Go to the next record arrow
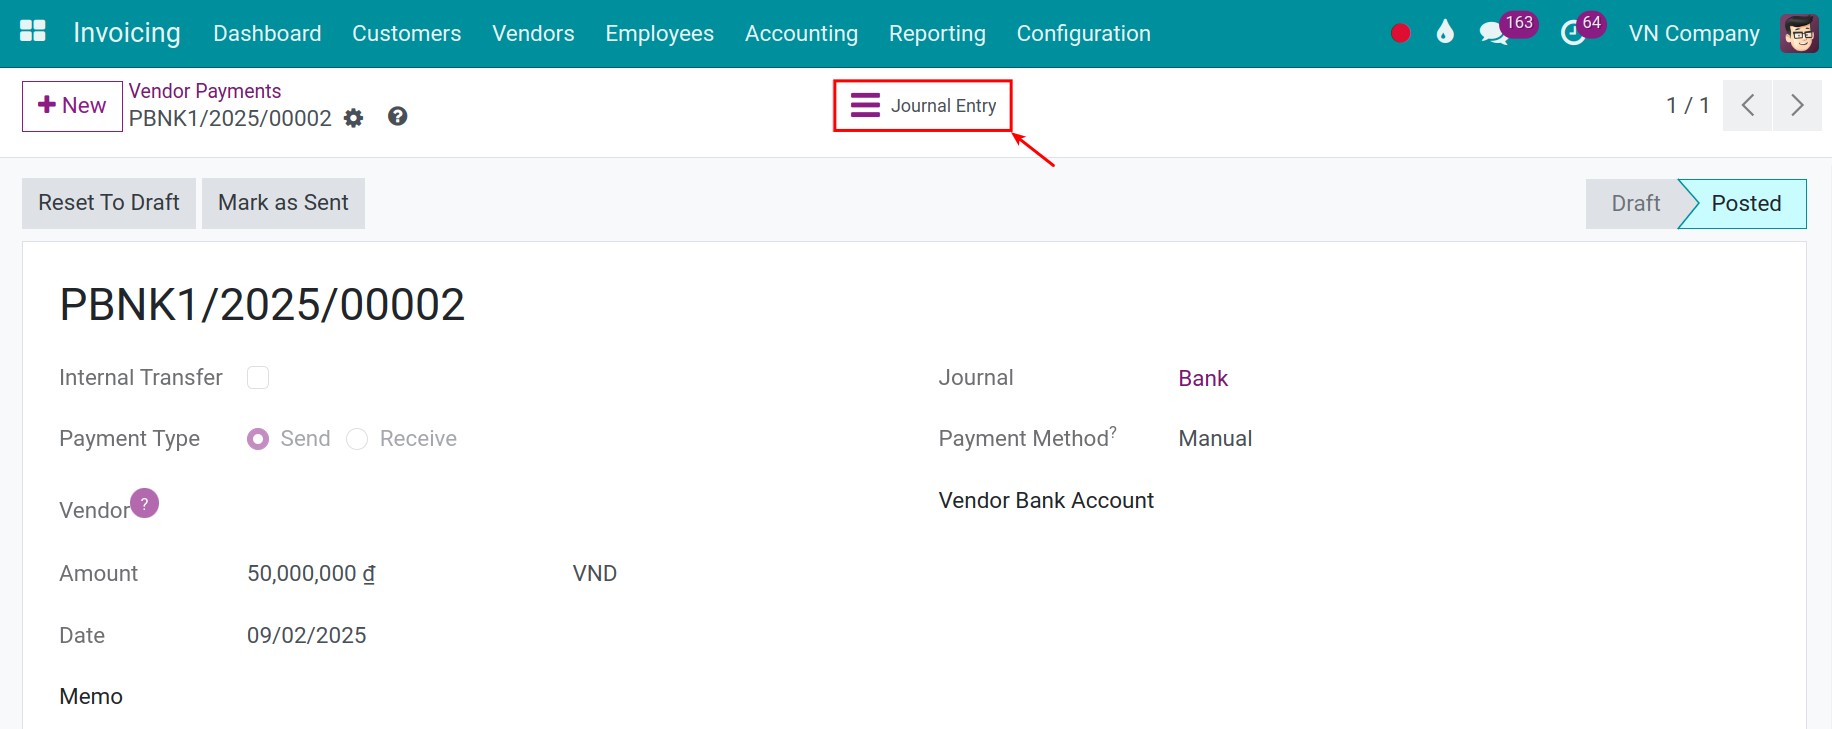This screenshot has height=729, width=1832. (1797, 105)
